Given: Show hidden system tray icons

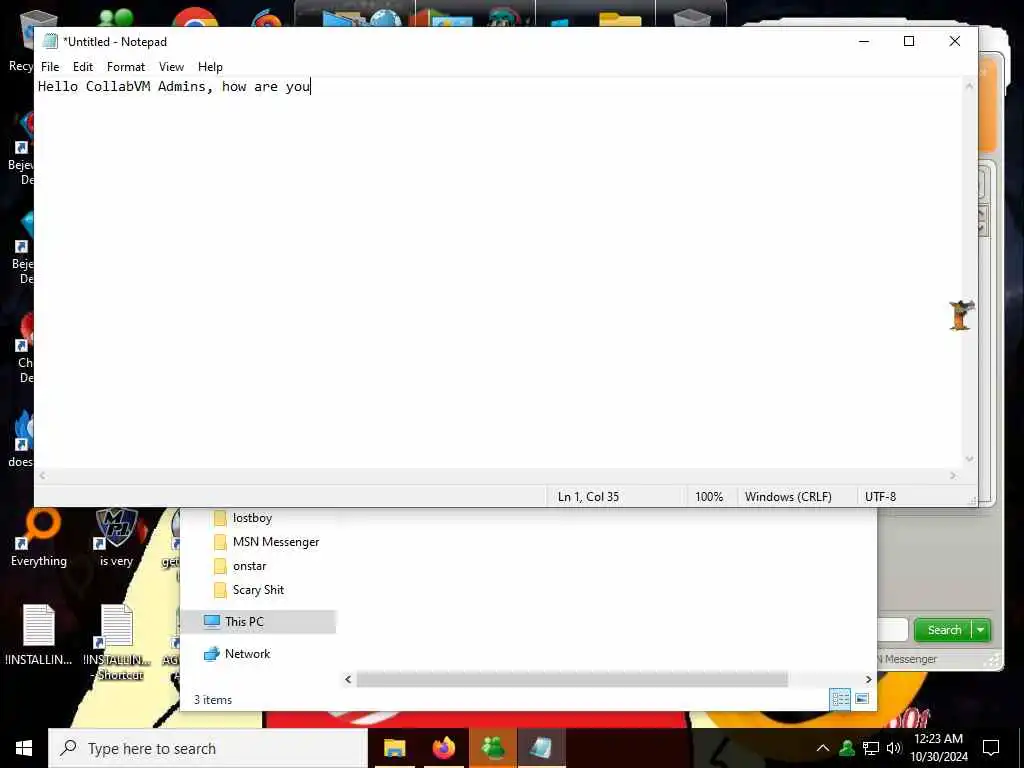Looking at the screenshot, I should click(x=823, y=748).
